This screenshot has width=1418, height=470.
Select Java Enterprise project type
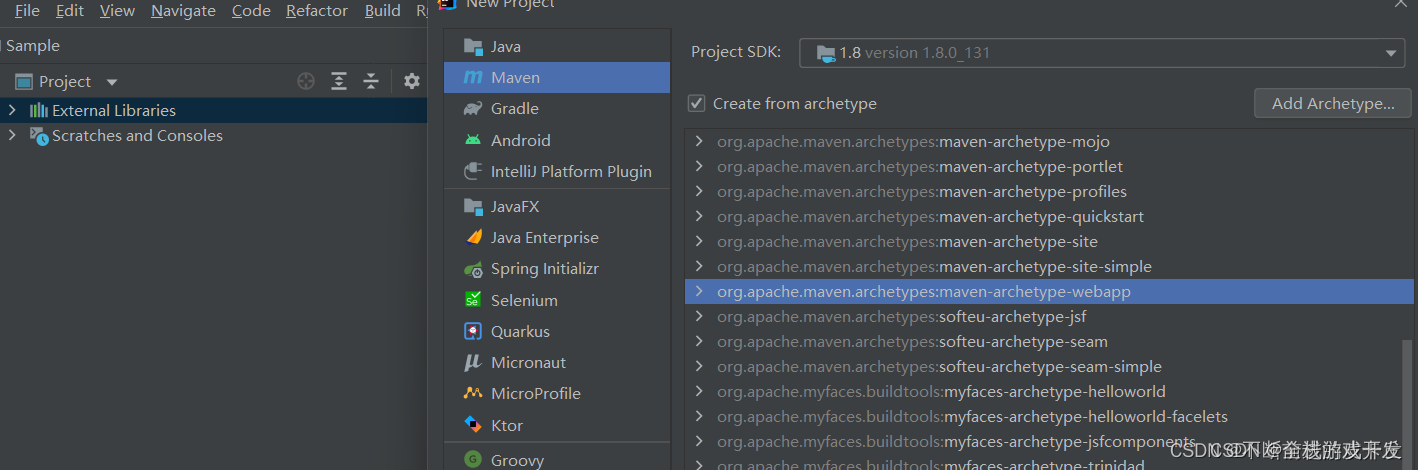[x=557, y=237]
